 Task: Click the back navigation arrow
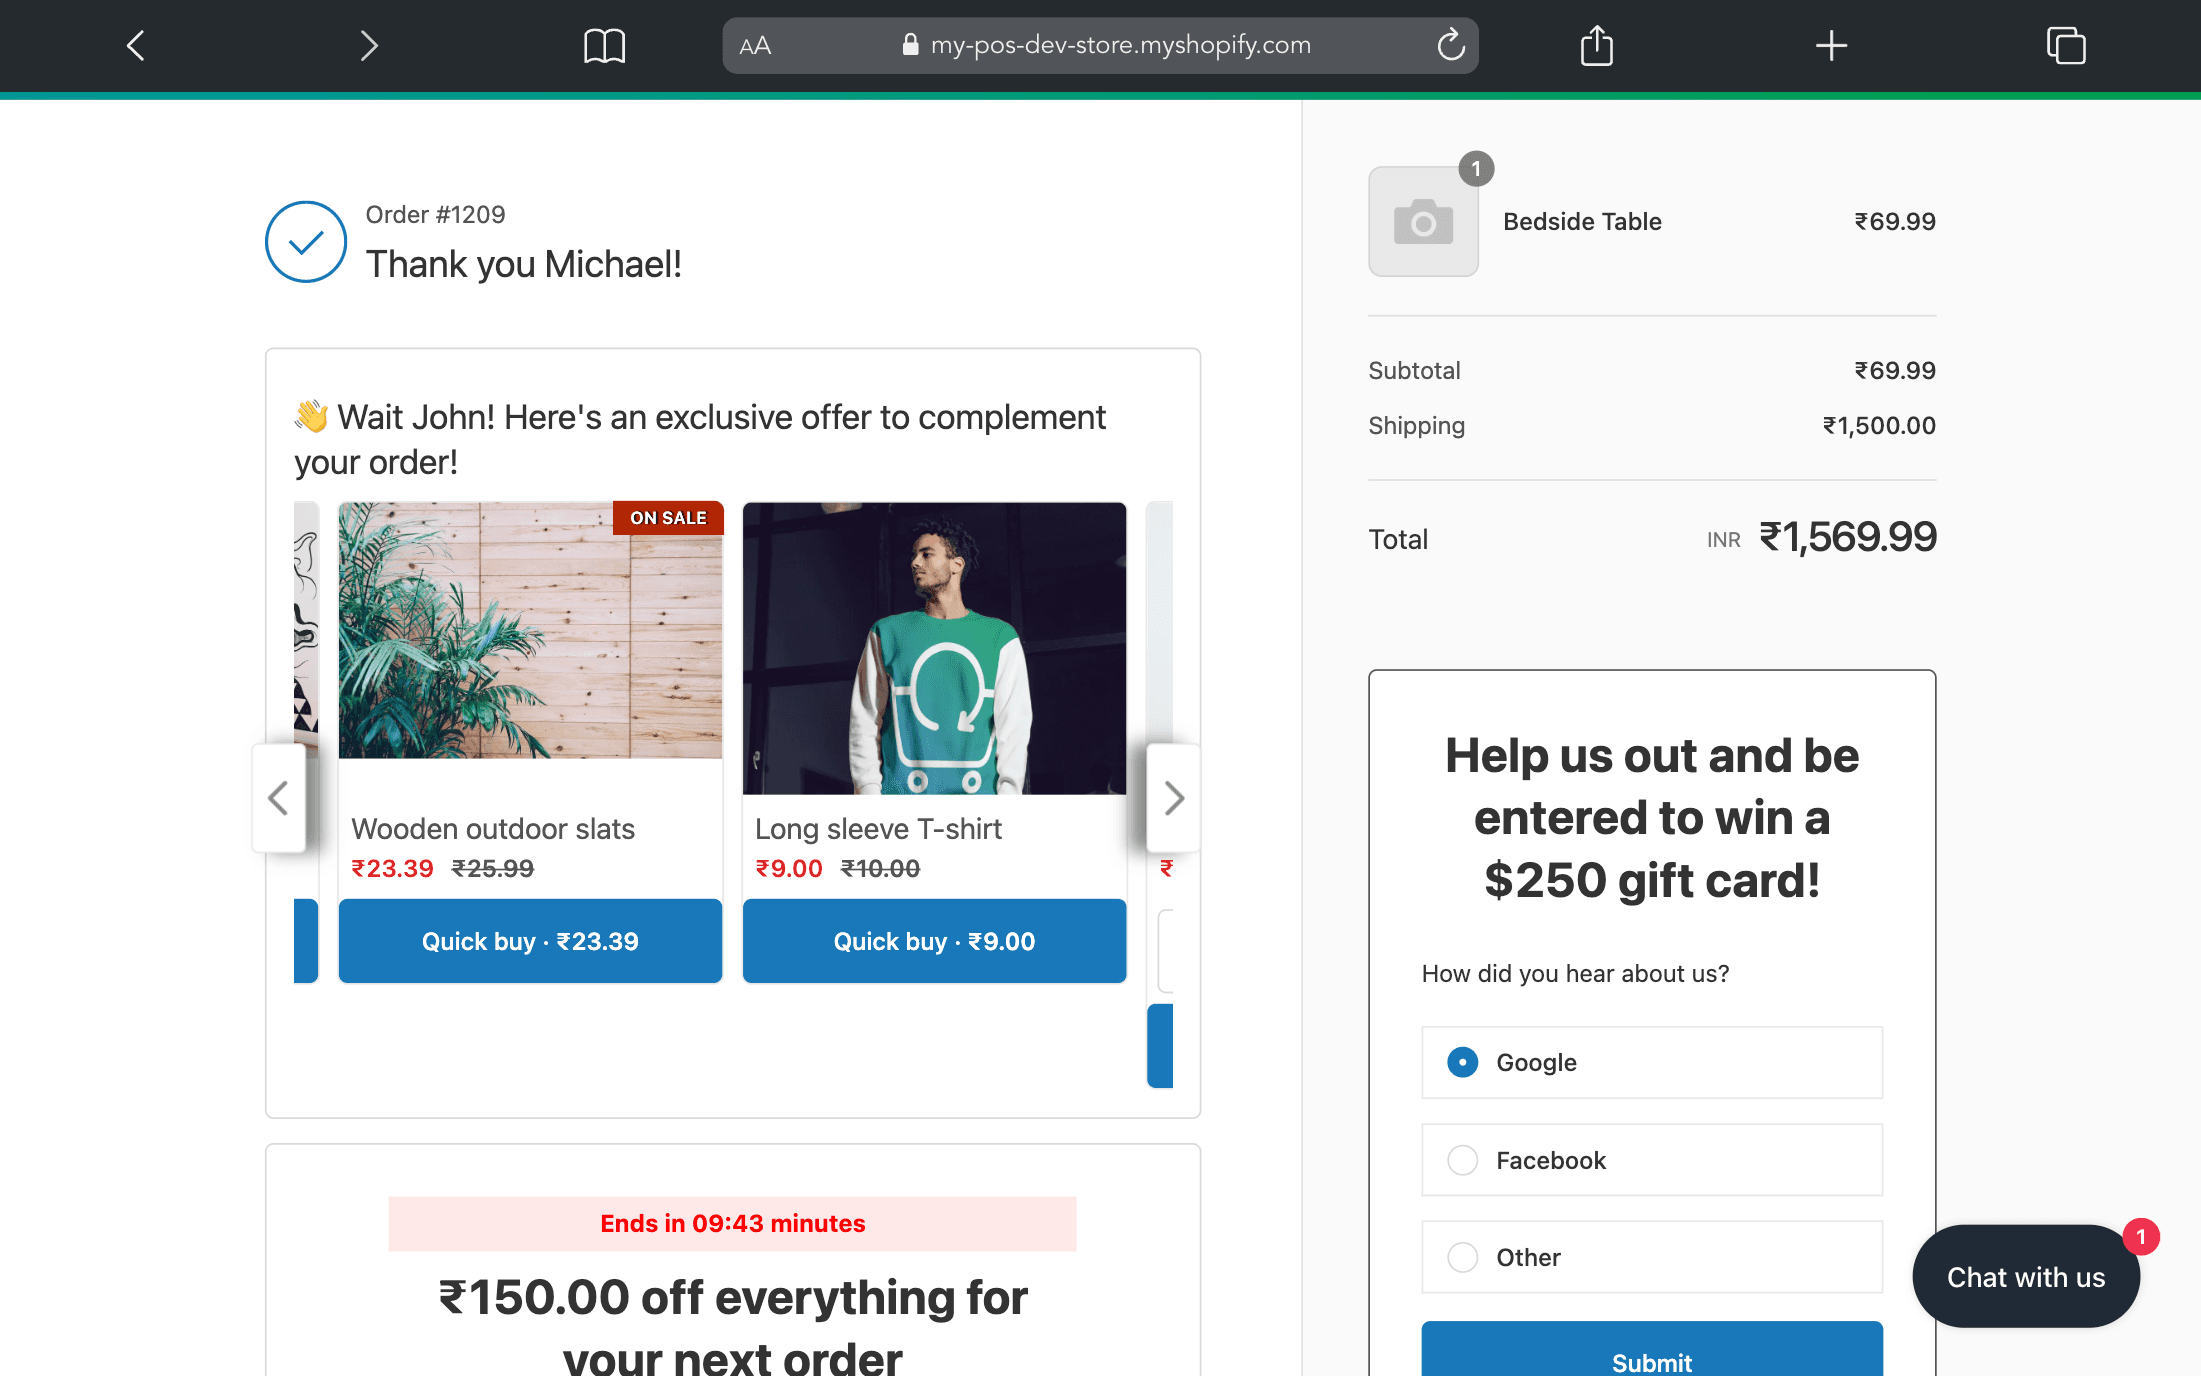tap(136, 45)
